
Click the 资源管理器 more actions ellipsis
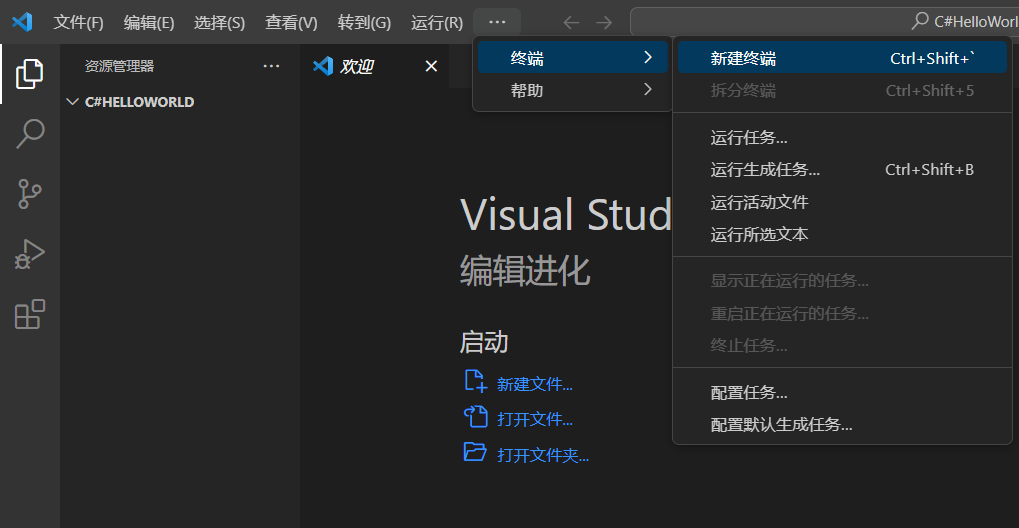271,66
